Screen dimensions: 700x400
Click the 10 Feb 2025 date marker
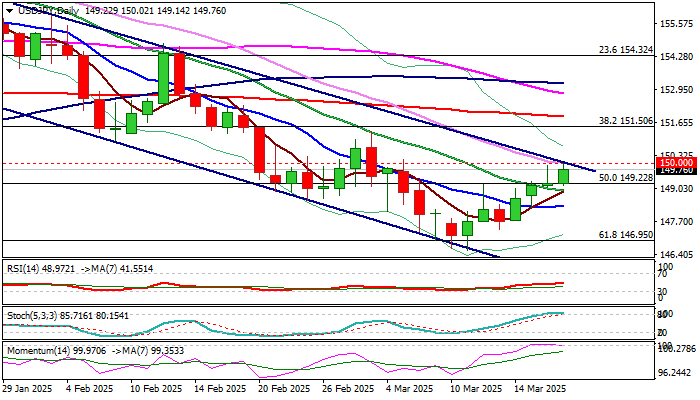pos(156,388)
